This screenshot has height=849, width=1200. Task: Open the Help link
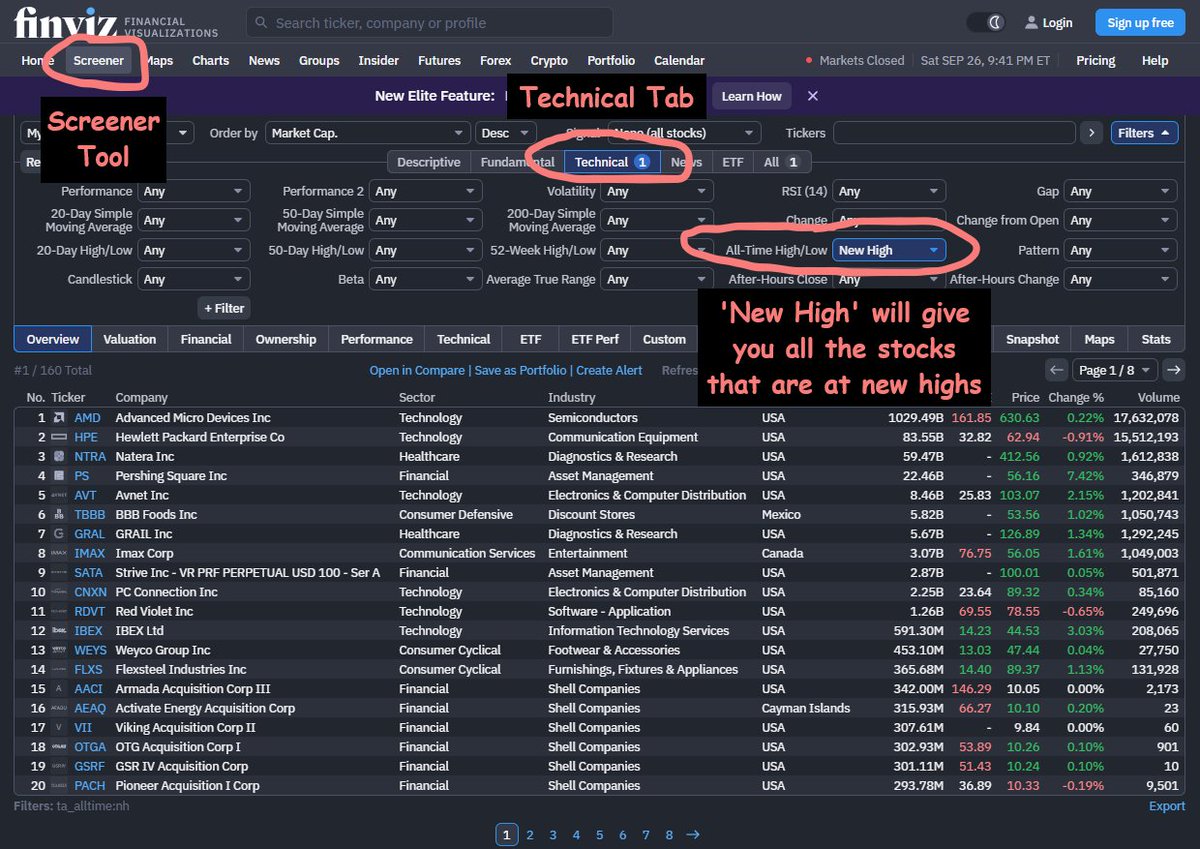(x=1155, y=60)
